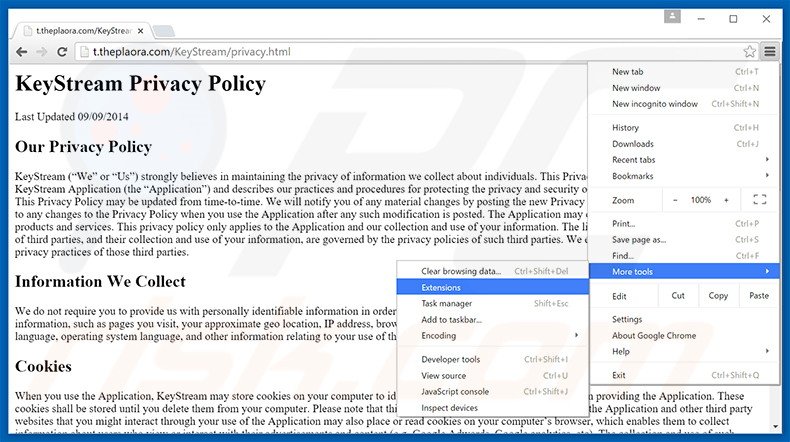This screenshot has width=790, height=442.
Task: Open About Google Chrome
Action: click(684, 335)
